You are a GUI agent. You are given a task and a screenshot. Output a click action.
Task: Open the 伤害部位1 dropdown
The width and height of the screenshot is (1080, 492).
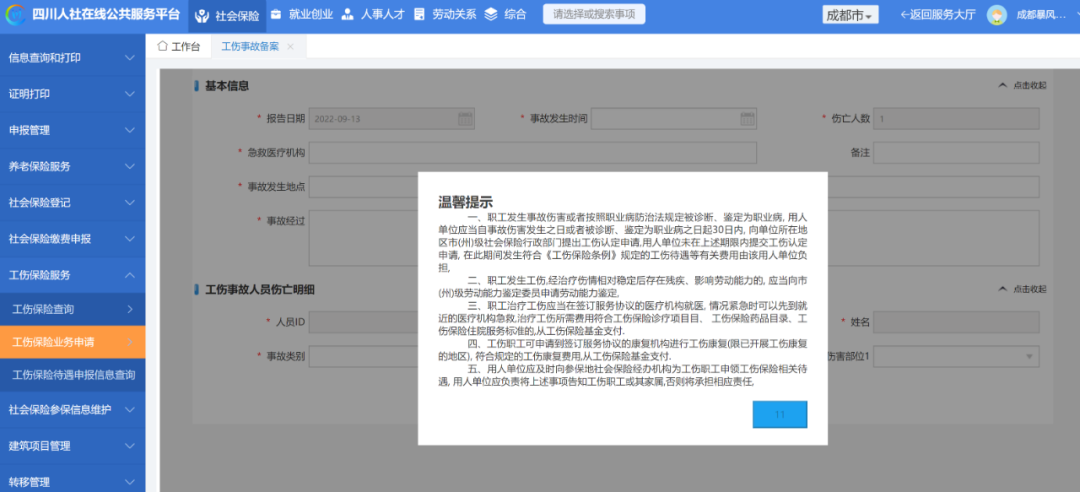tap(956, 356)
